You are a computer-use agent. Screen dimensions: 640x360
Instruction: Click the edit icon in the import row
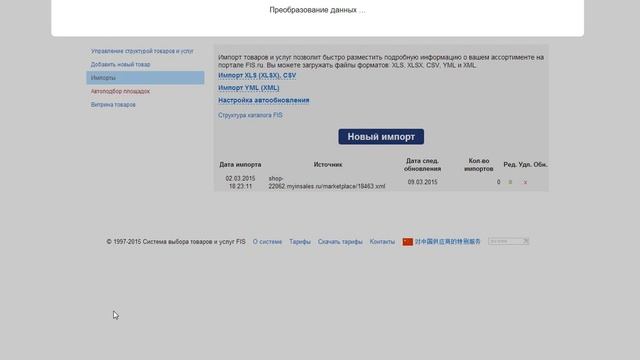point(510,182)
